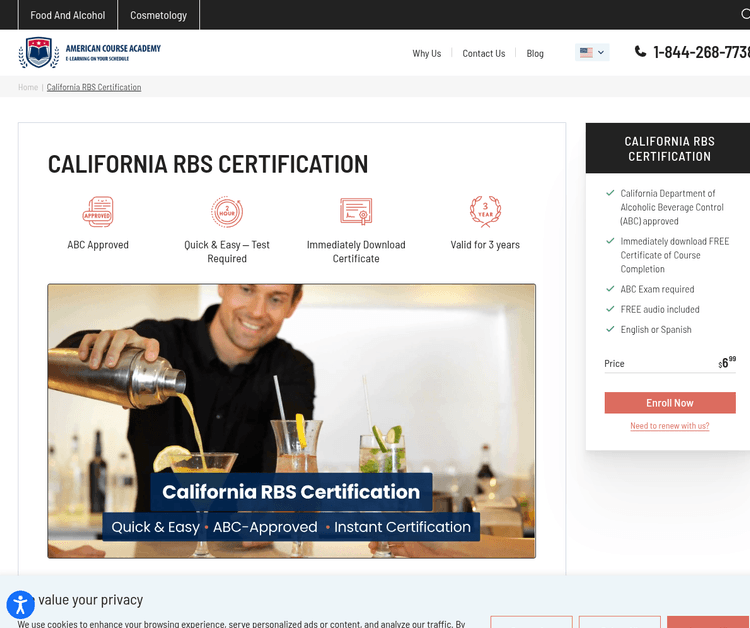Click the checkmark beside 'ABC Exam required'

[610, 289]
